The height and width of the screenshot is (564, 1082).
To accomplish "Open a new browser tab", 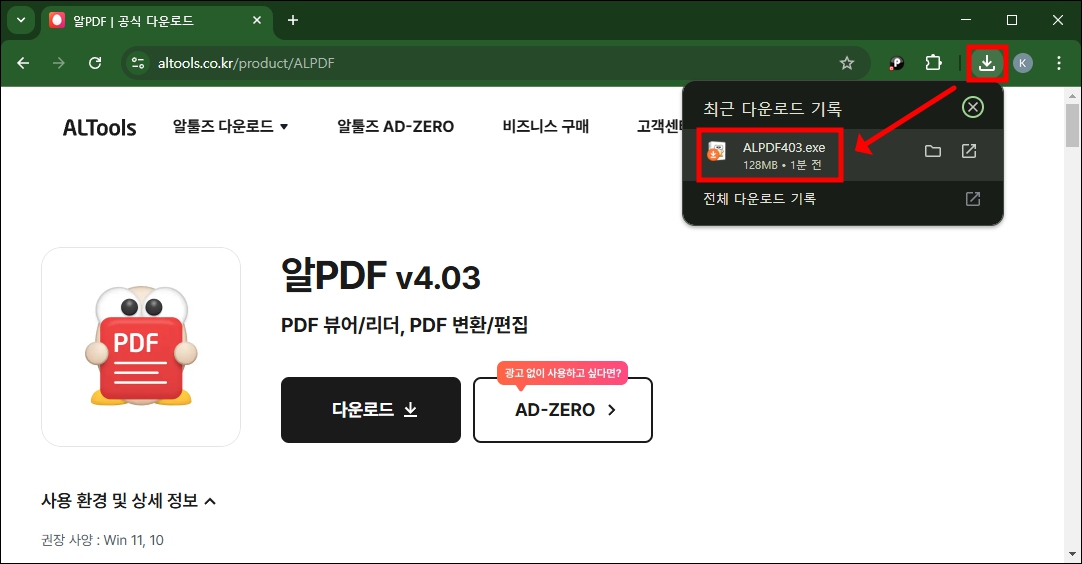I will pos(293,21).
